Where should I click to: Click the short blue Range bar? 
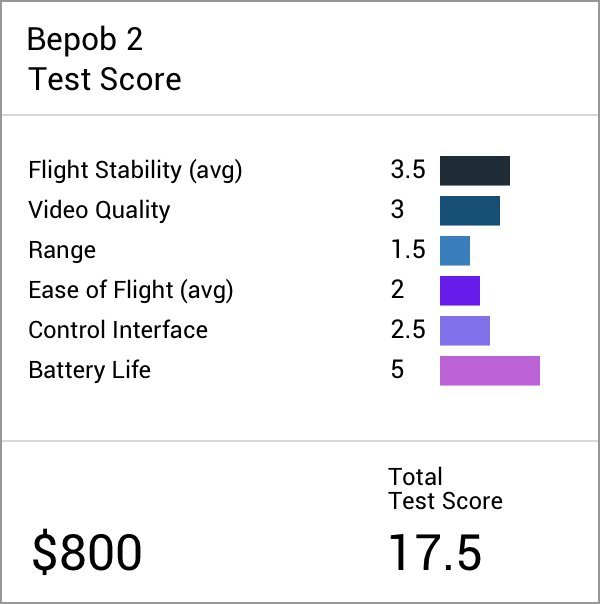coord(455,250)
